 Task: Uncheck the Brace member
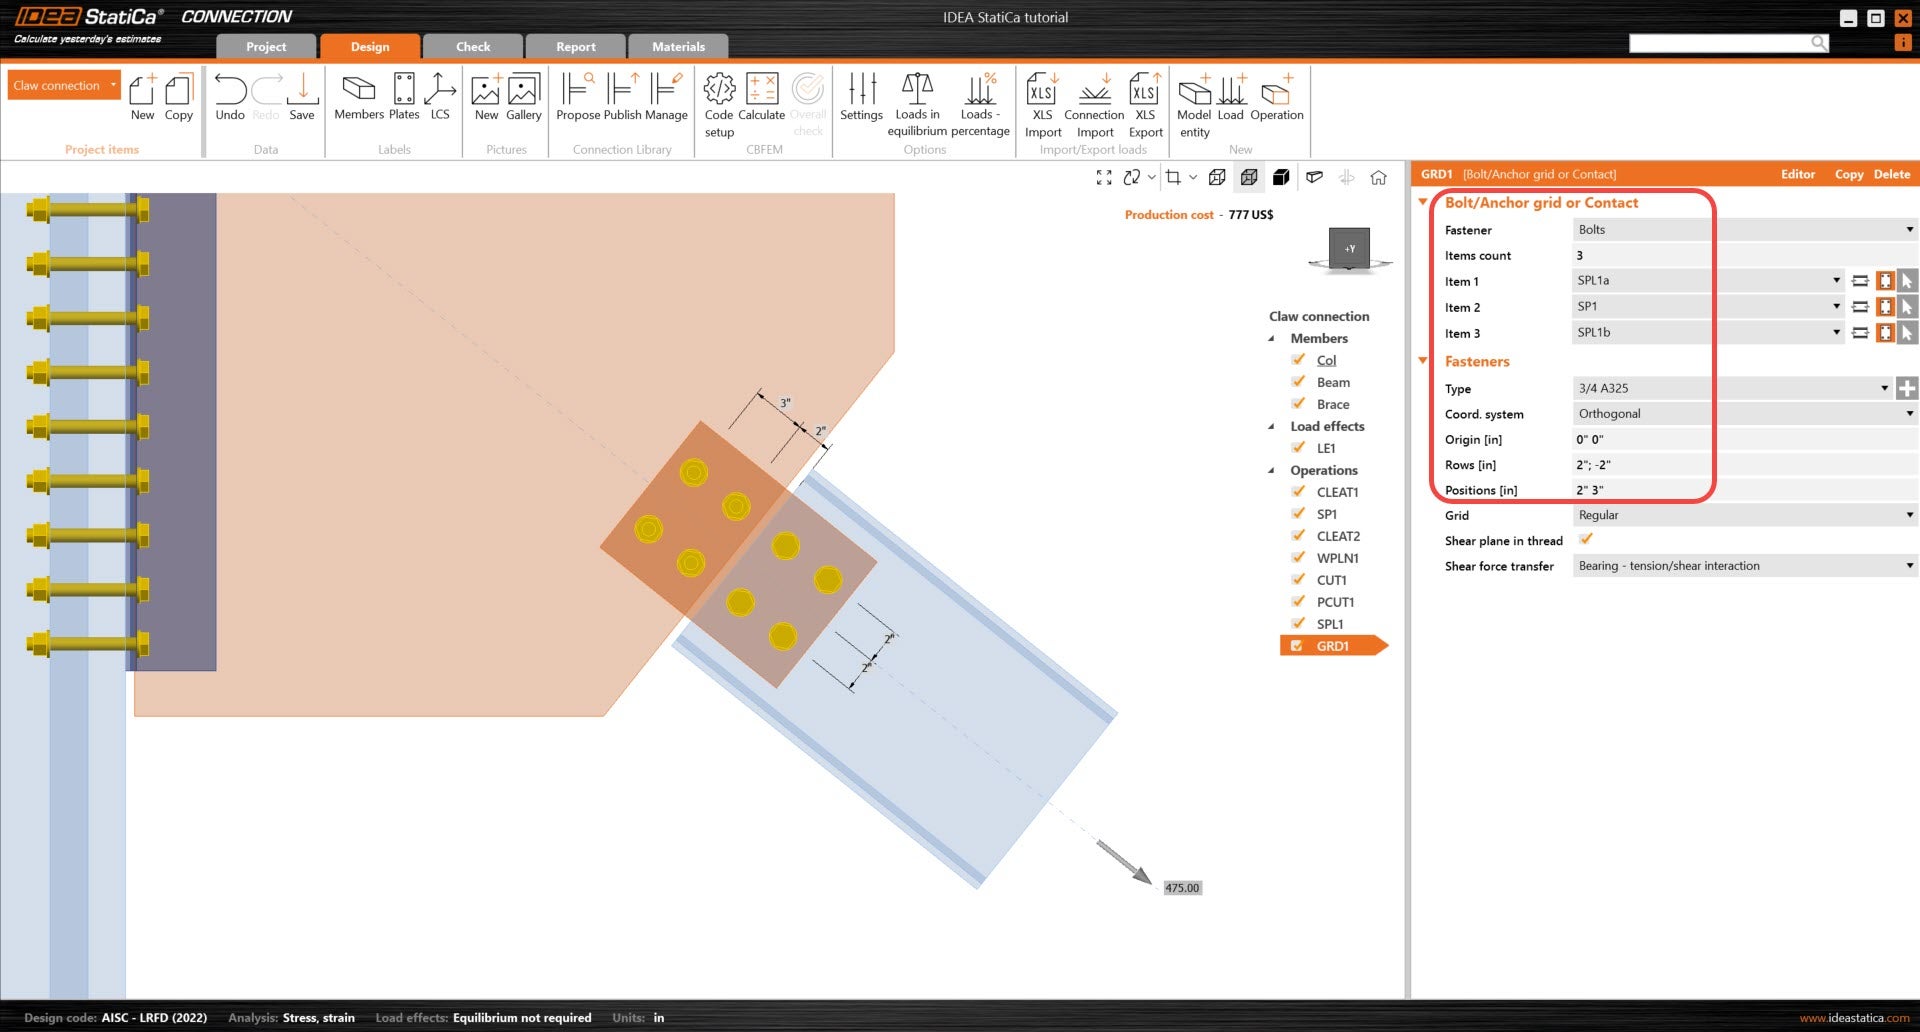[1297, 404]
